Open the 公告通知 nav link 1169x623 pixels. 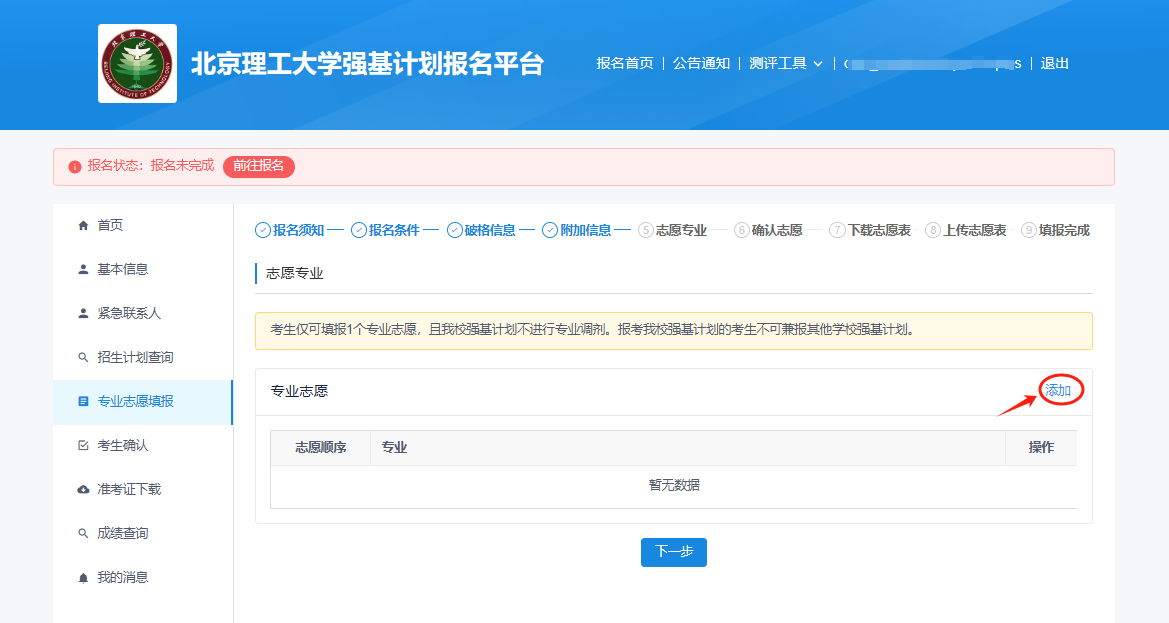702,63
